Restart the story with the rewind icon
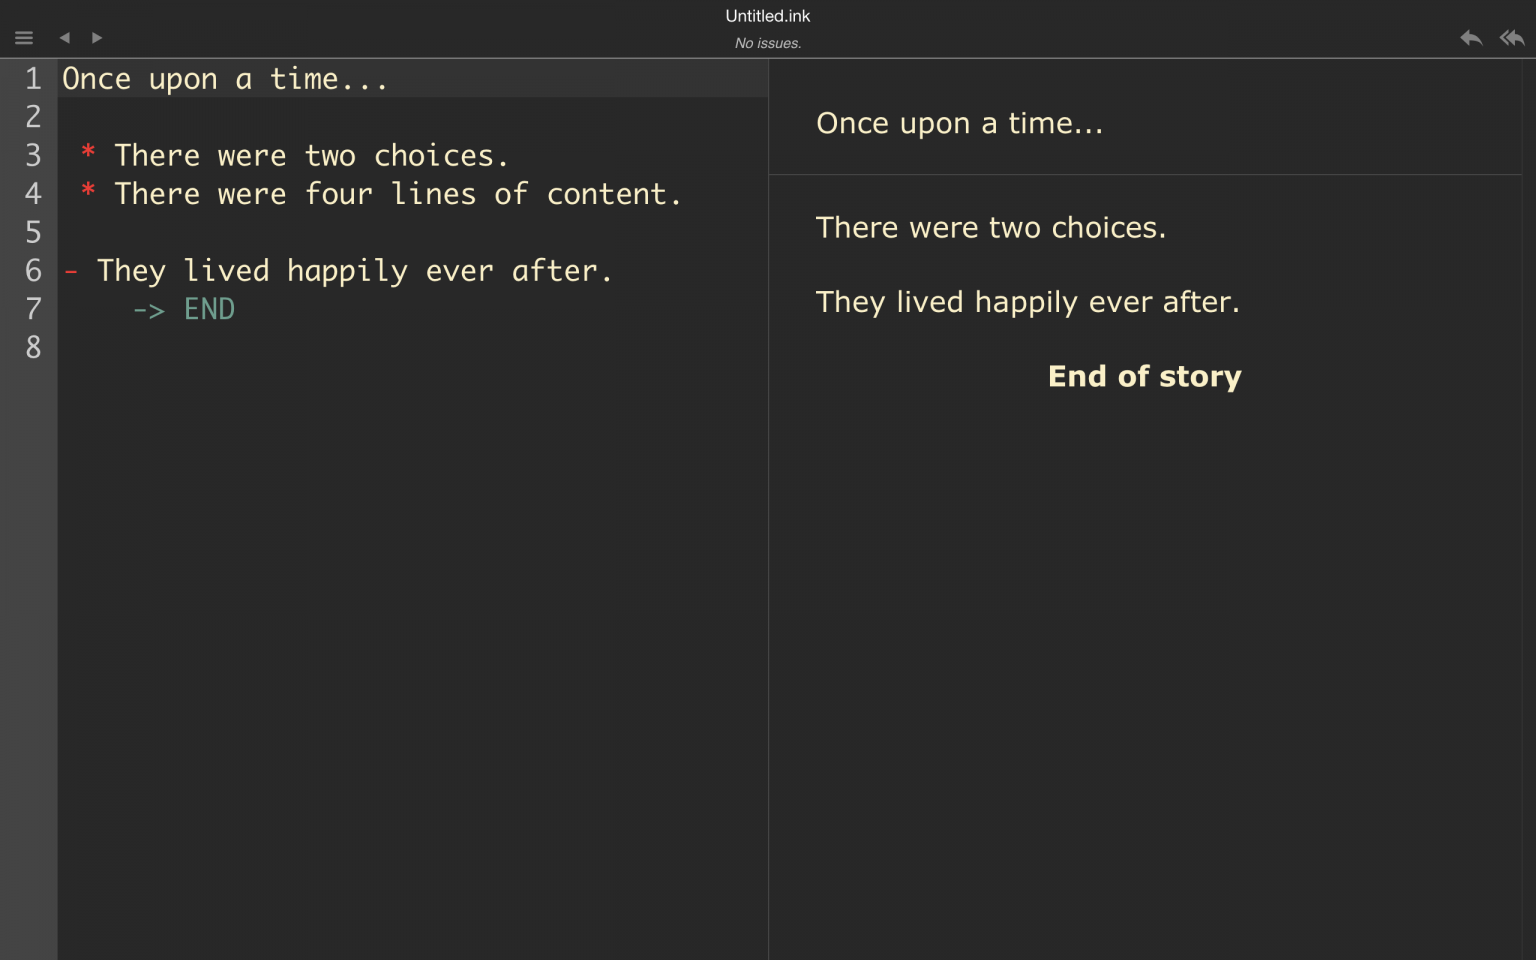This screenshot has height=960, width=1536. [1511, 37]
